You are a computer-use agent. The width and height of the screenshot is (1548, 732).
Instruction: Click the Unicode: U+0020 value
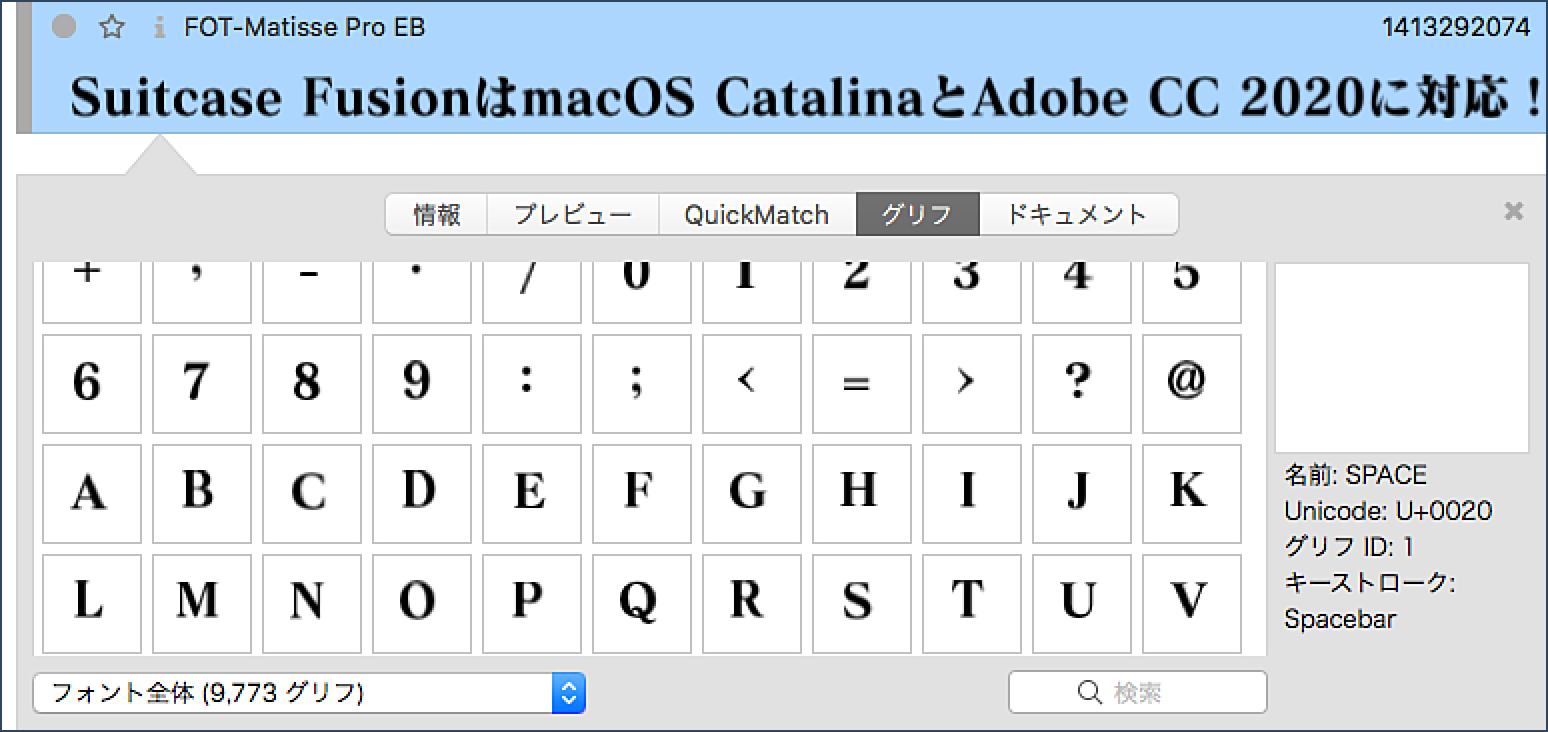click(x=1388, y=511)
